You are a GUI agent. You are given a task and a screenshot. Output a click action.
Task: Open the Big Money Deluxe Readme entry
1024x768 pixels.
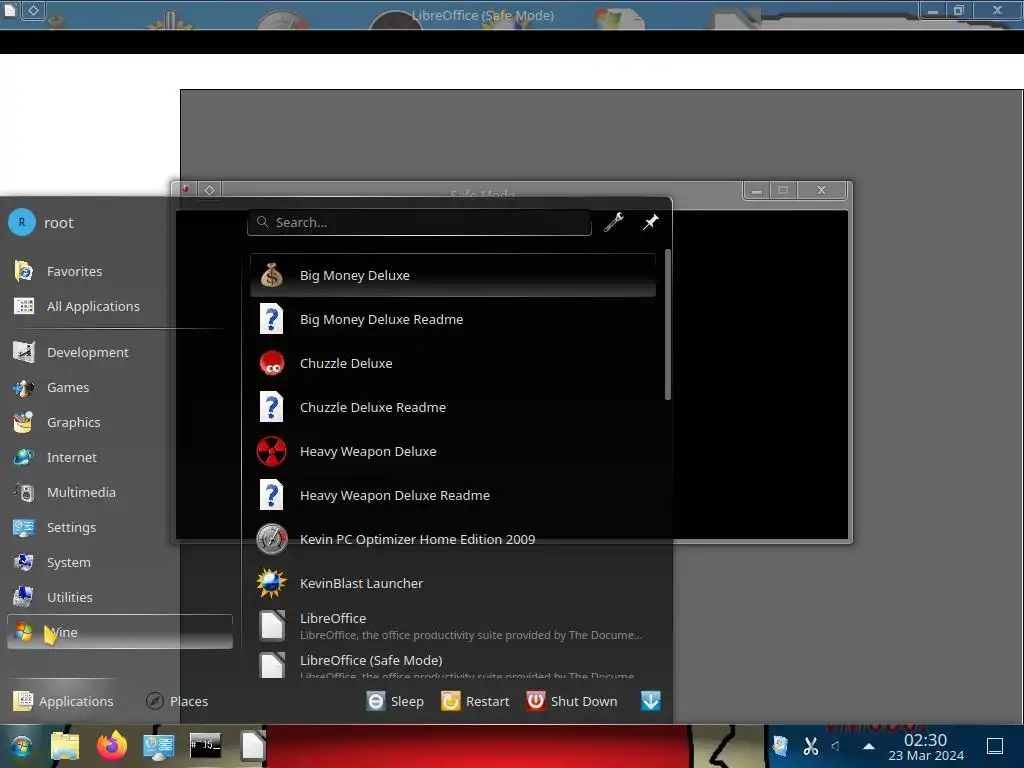click(453, 319)
